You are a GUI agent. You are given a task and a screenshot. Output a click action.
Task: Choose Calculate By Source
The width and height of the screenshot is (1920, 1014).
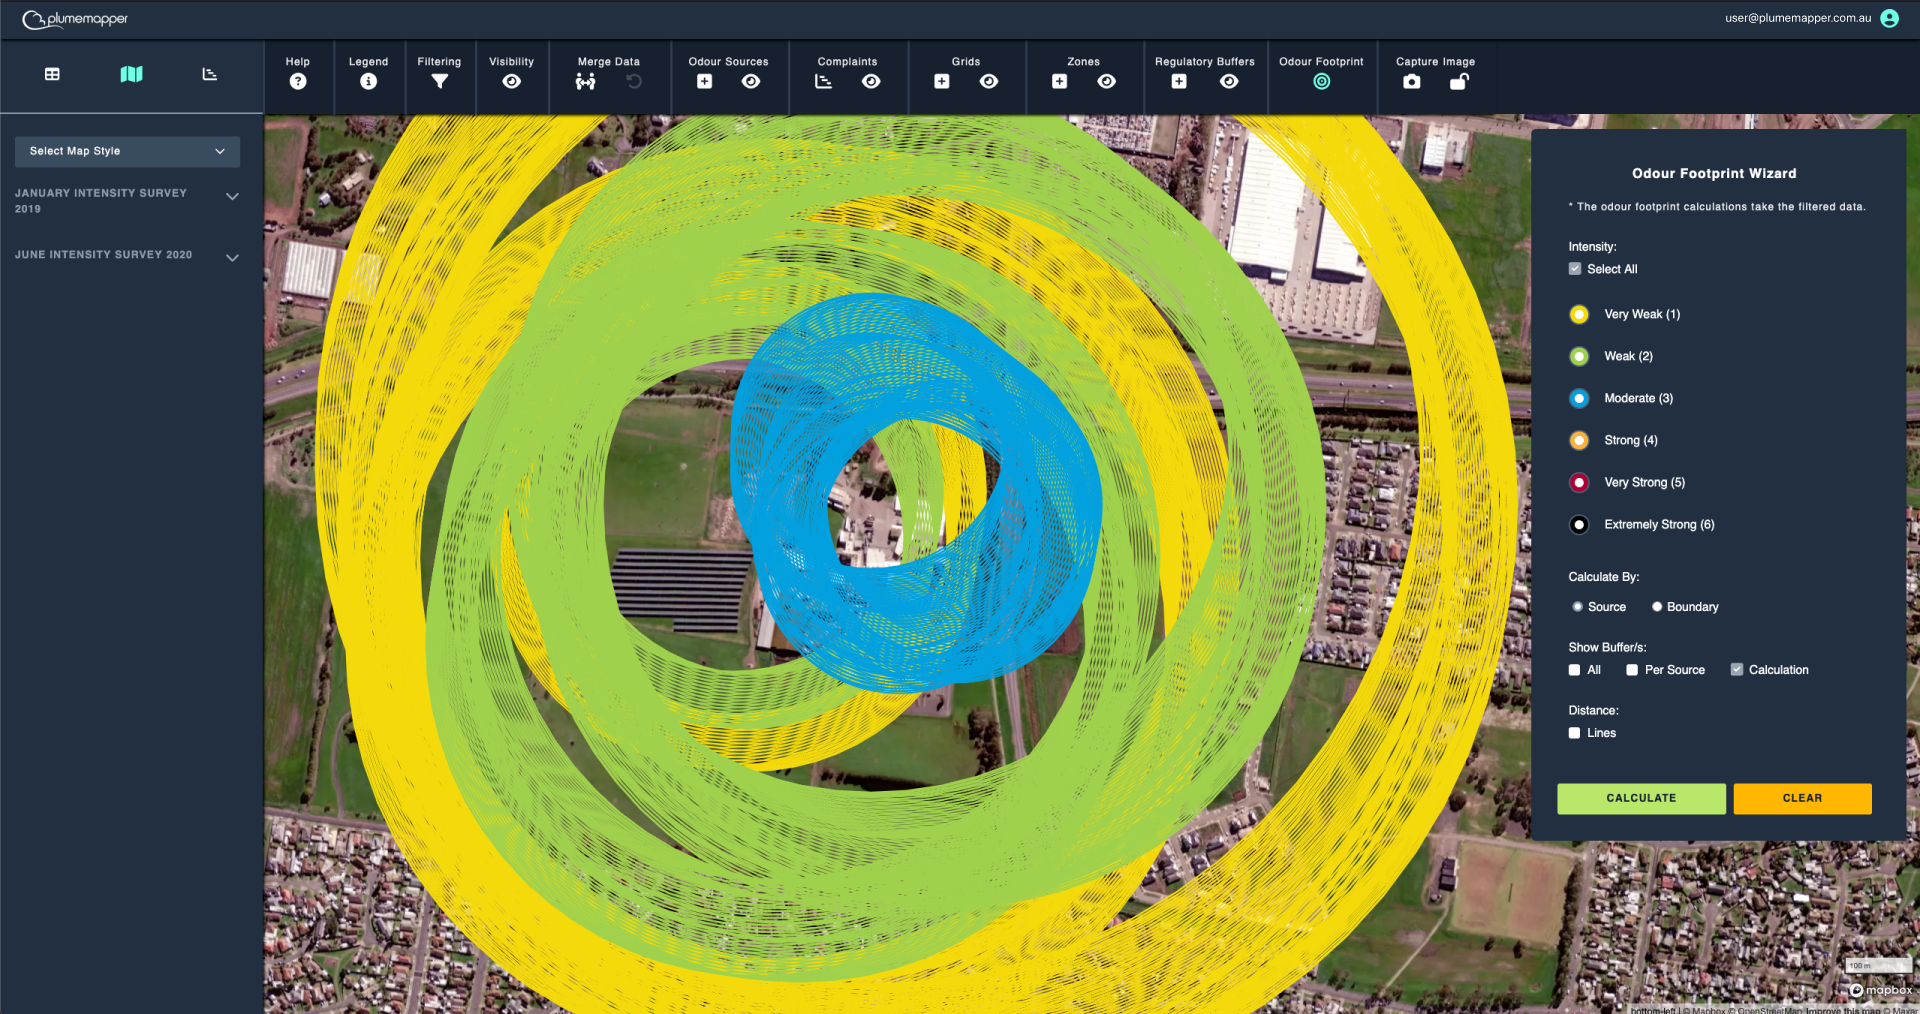click(1577, 607)
